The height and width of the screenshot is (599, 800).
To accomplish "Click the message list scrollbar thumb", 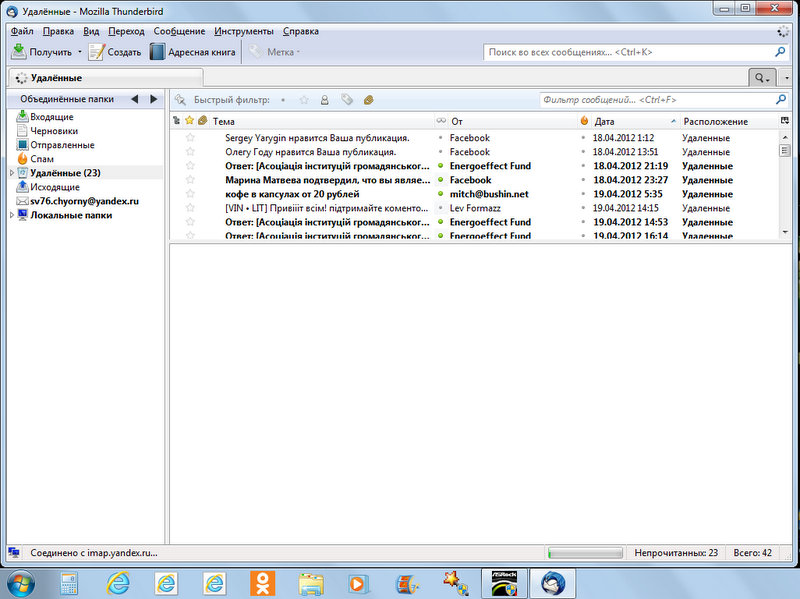I will click(x=785, y=151).
